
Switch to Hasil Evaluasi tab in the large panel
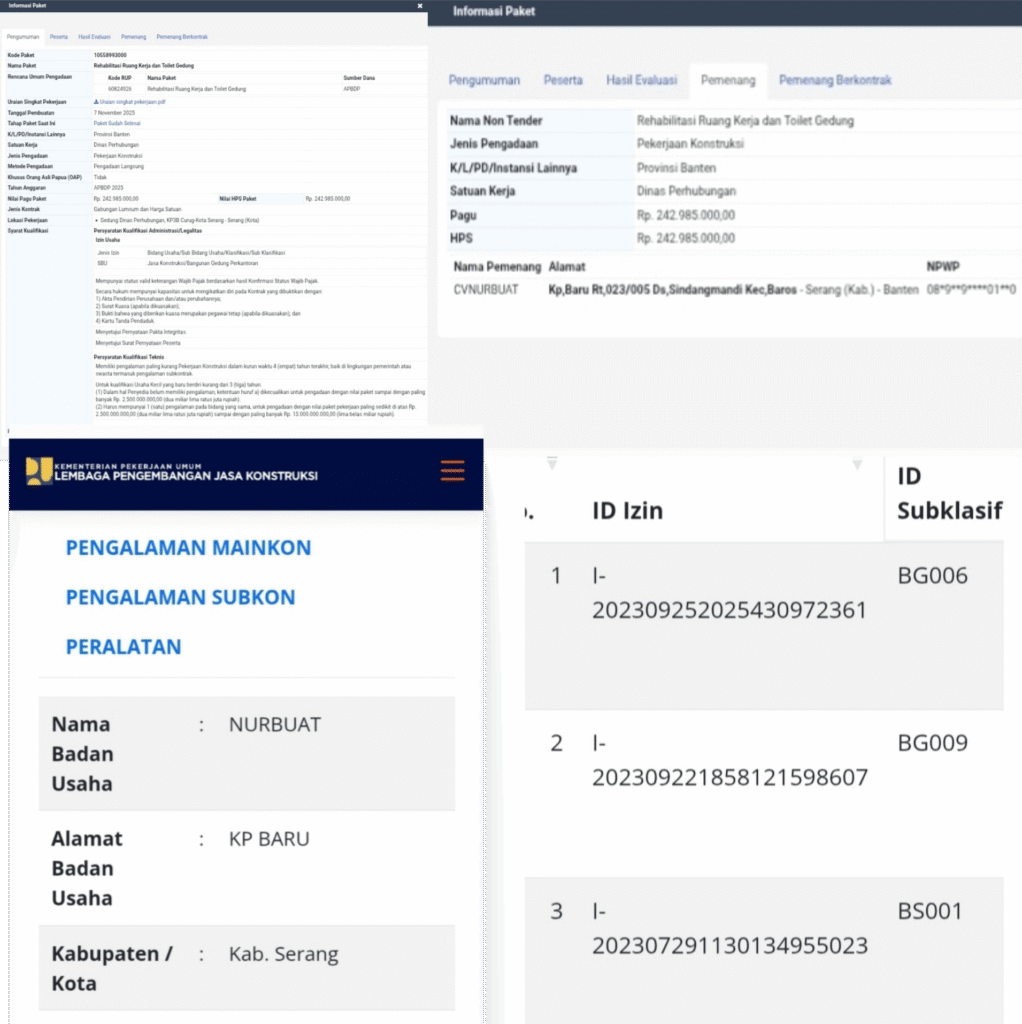click(640, 80)
